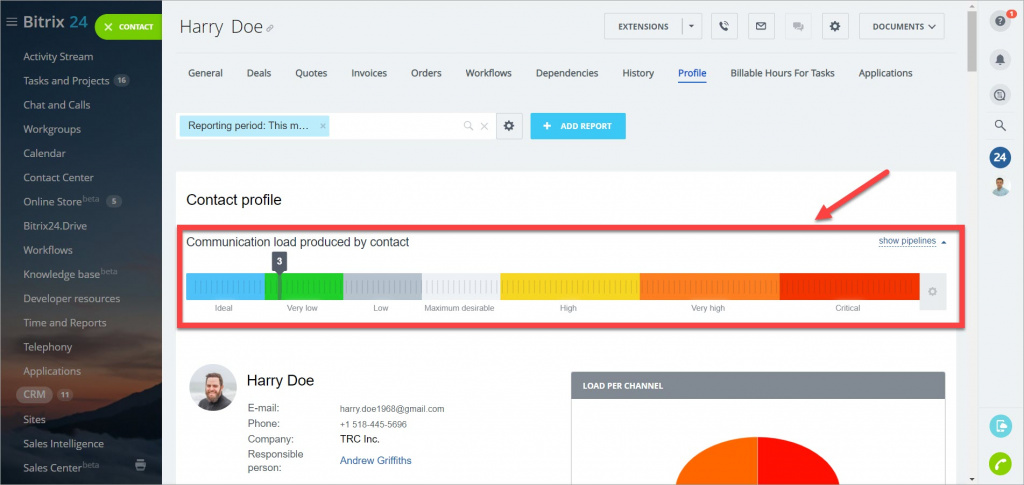1024x485 pixels.
Task: Switch to the Workflows tab
Action: tap(488, 73)
